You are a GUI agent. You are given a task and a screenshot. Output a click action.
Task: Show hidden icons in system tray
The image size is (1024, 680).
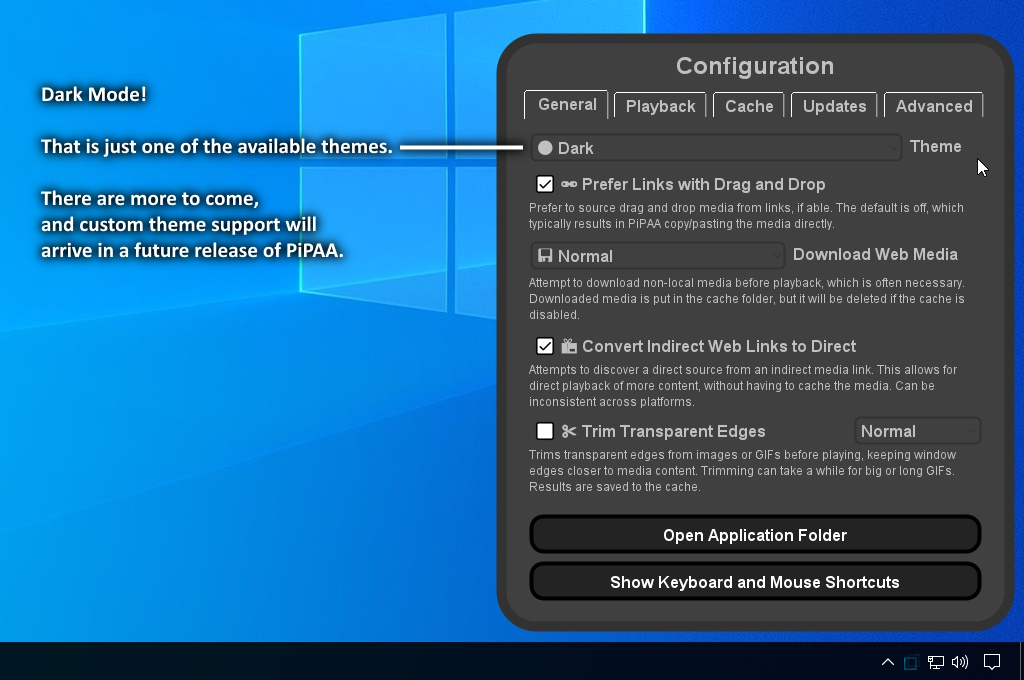(888, 662)
